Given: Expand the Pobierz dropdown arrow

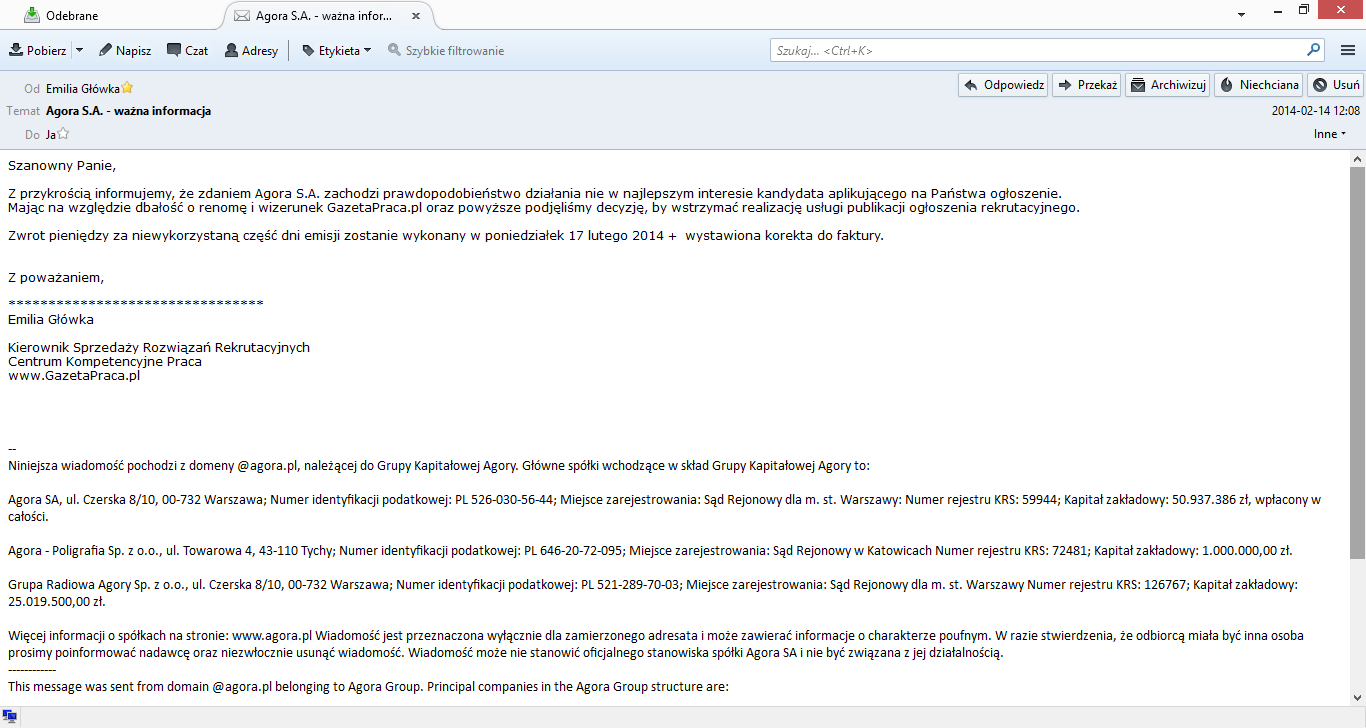Looking at the screenshot, I should click(79, 50).
